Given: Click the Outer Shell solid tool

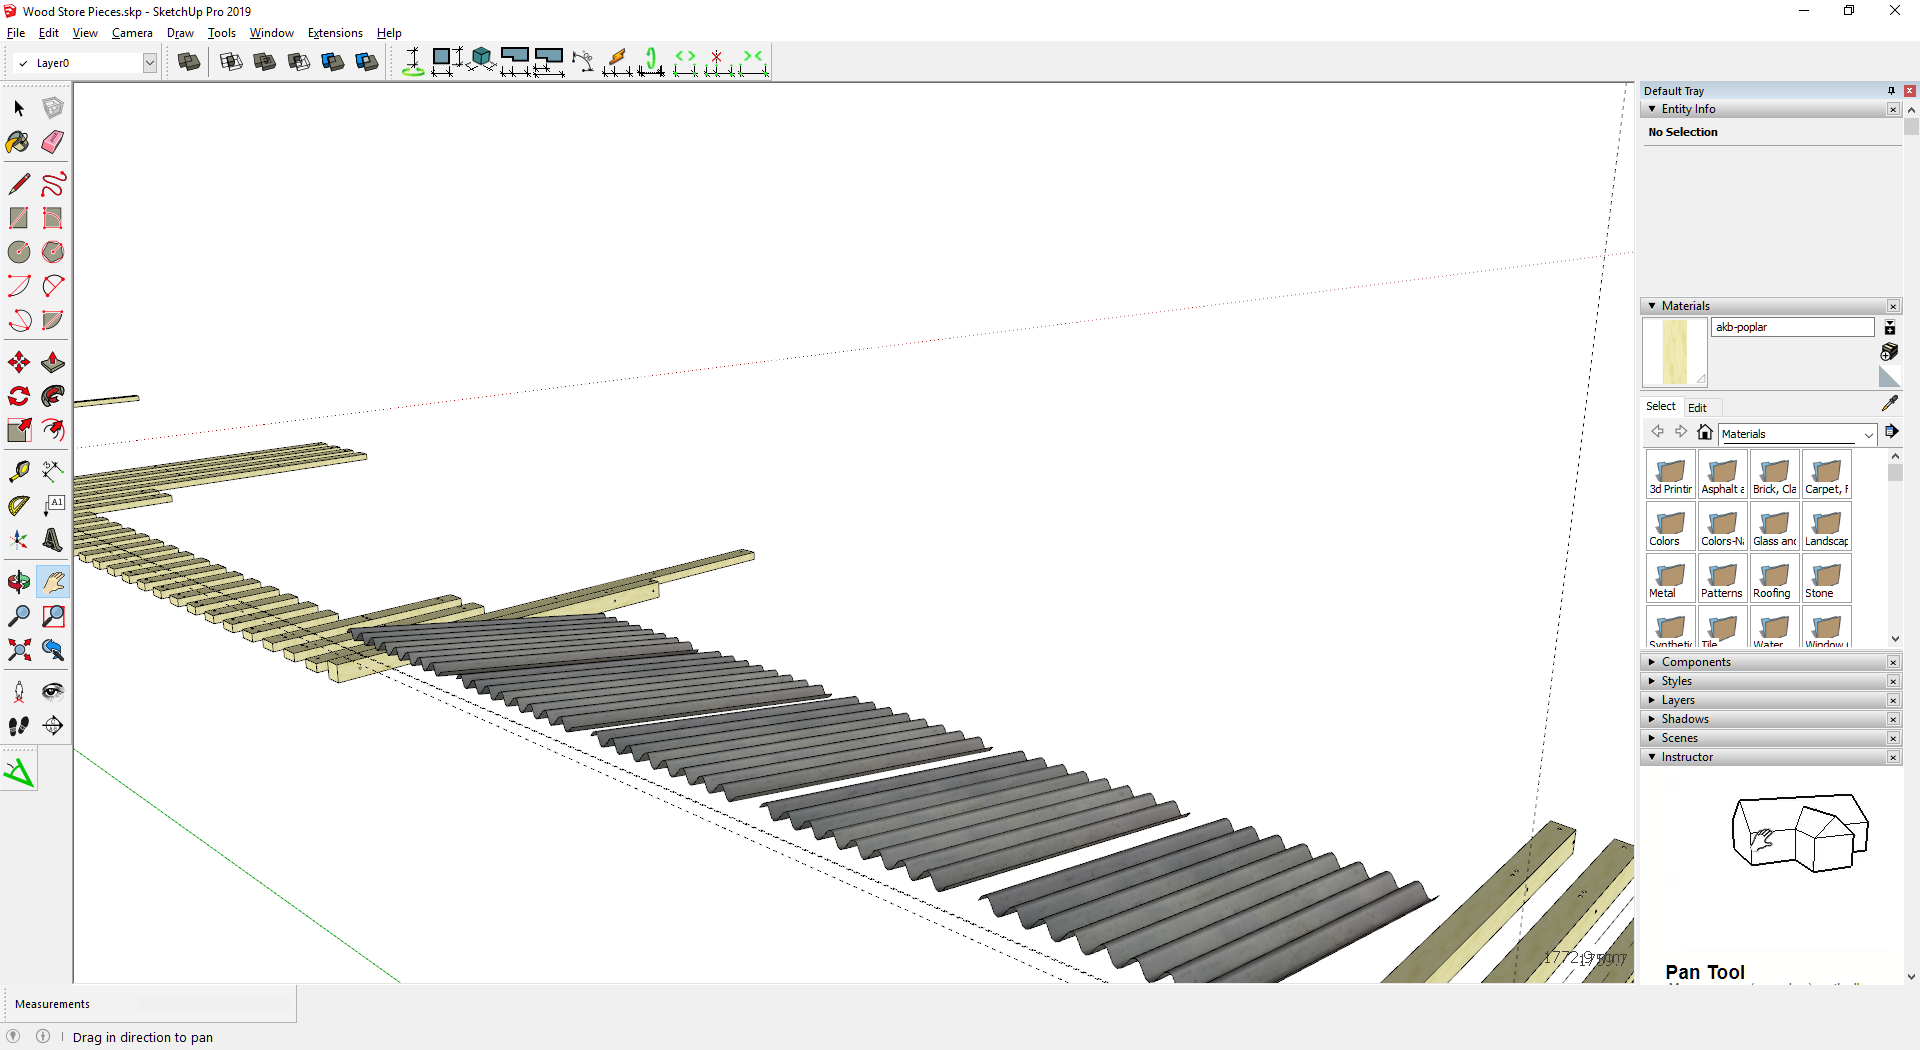Looking at the screenshot, I should pos(189,62).
